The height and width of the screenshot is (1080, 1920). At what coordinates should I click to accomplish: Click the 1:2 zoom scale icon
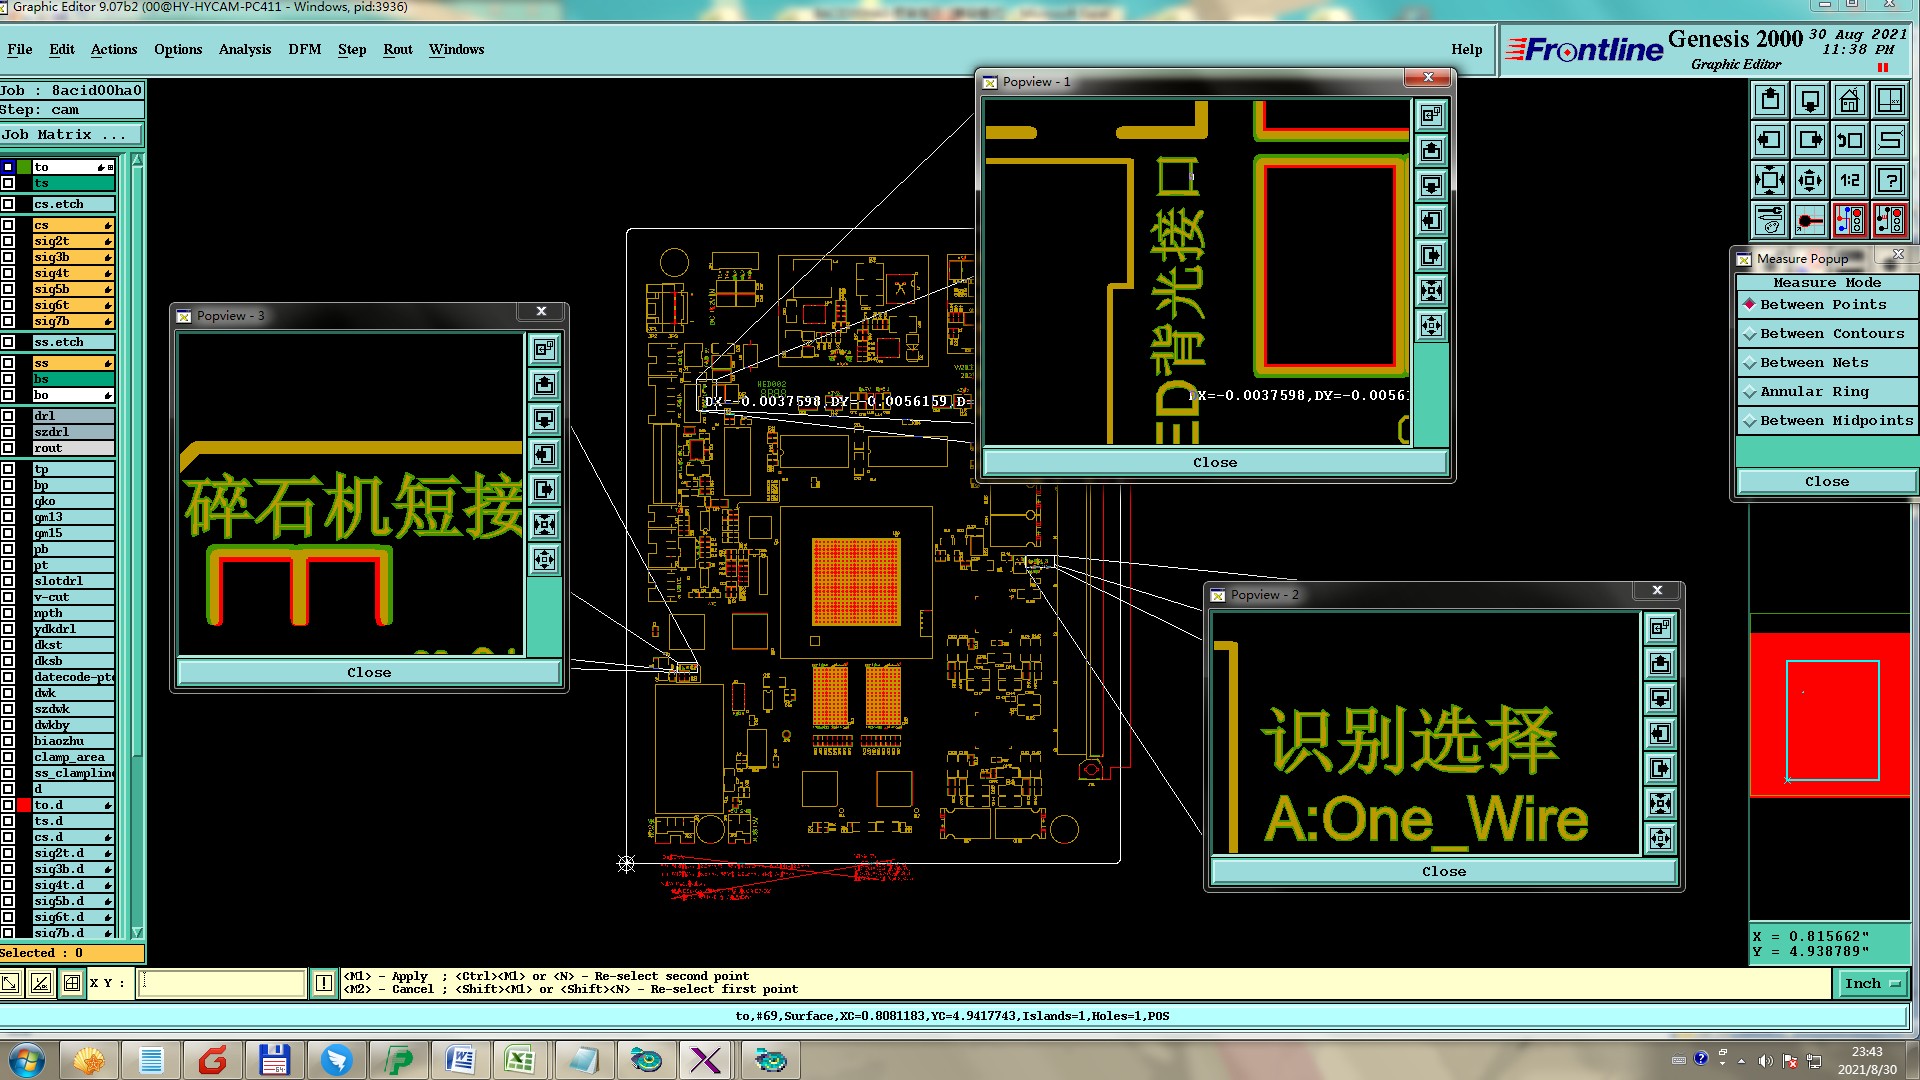click(x=1849, y=180)
